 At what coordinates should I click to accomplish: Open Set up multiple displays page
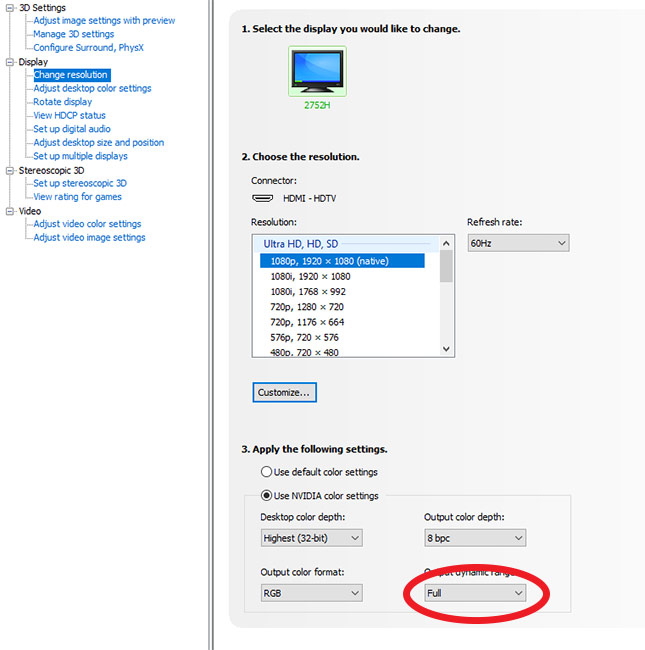80,156
